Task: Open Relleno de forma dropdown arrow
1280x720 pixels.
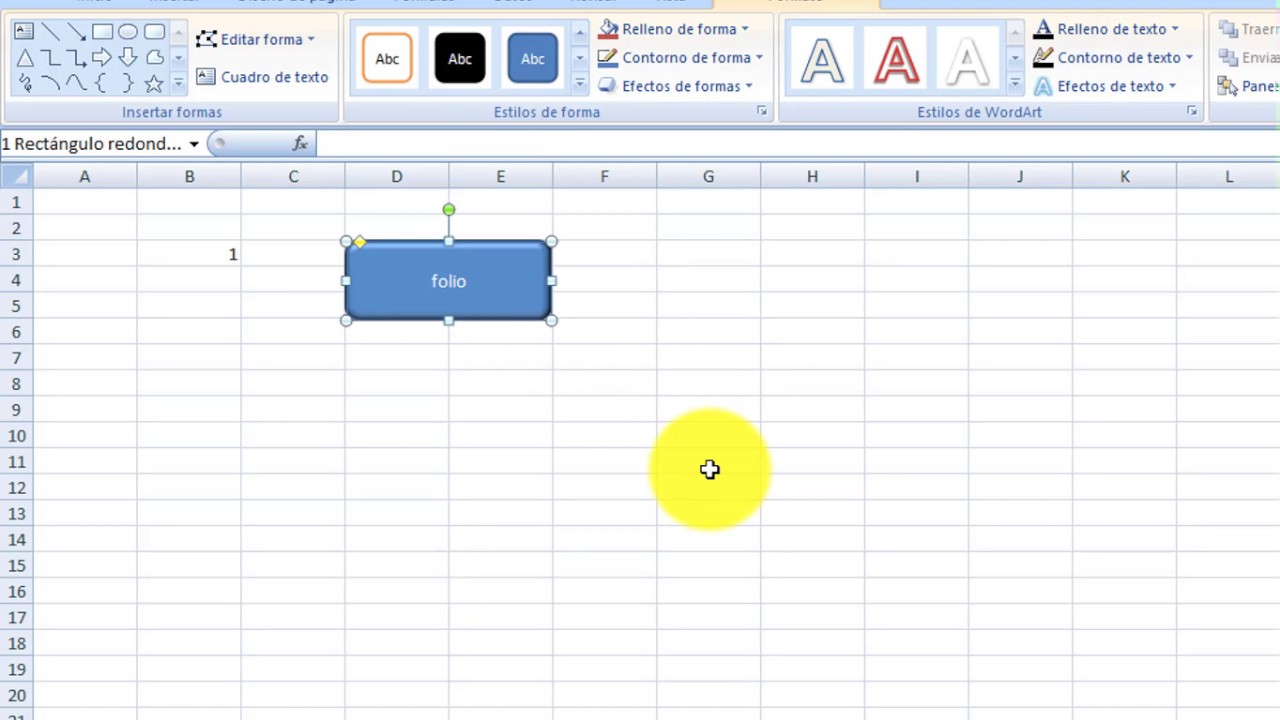Action: (x=745, y=29)
